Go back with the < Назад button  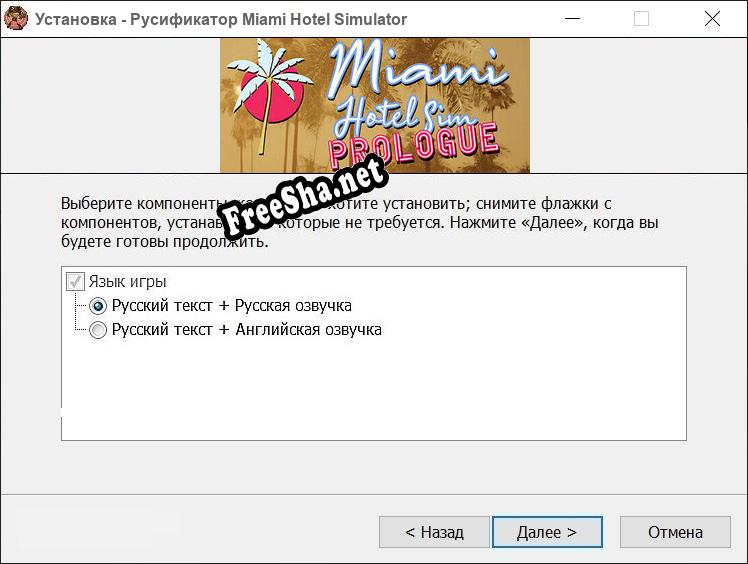point(434,532)
